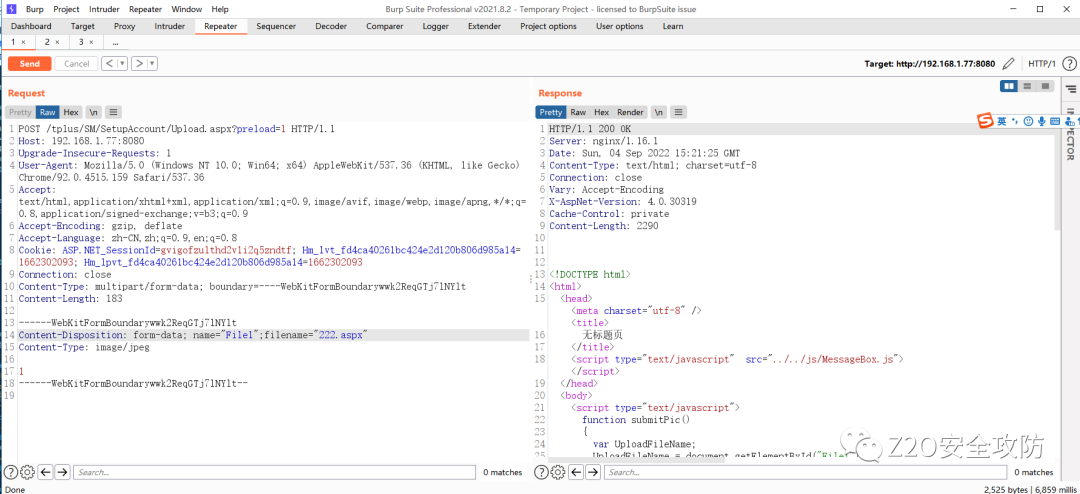Open the Burp menu
Screen dimensions: 1080x494
(34, 9)
